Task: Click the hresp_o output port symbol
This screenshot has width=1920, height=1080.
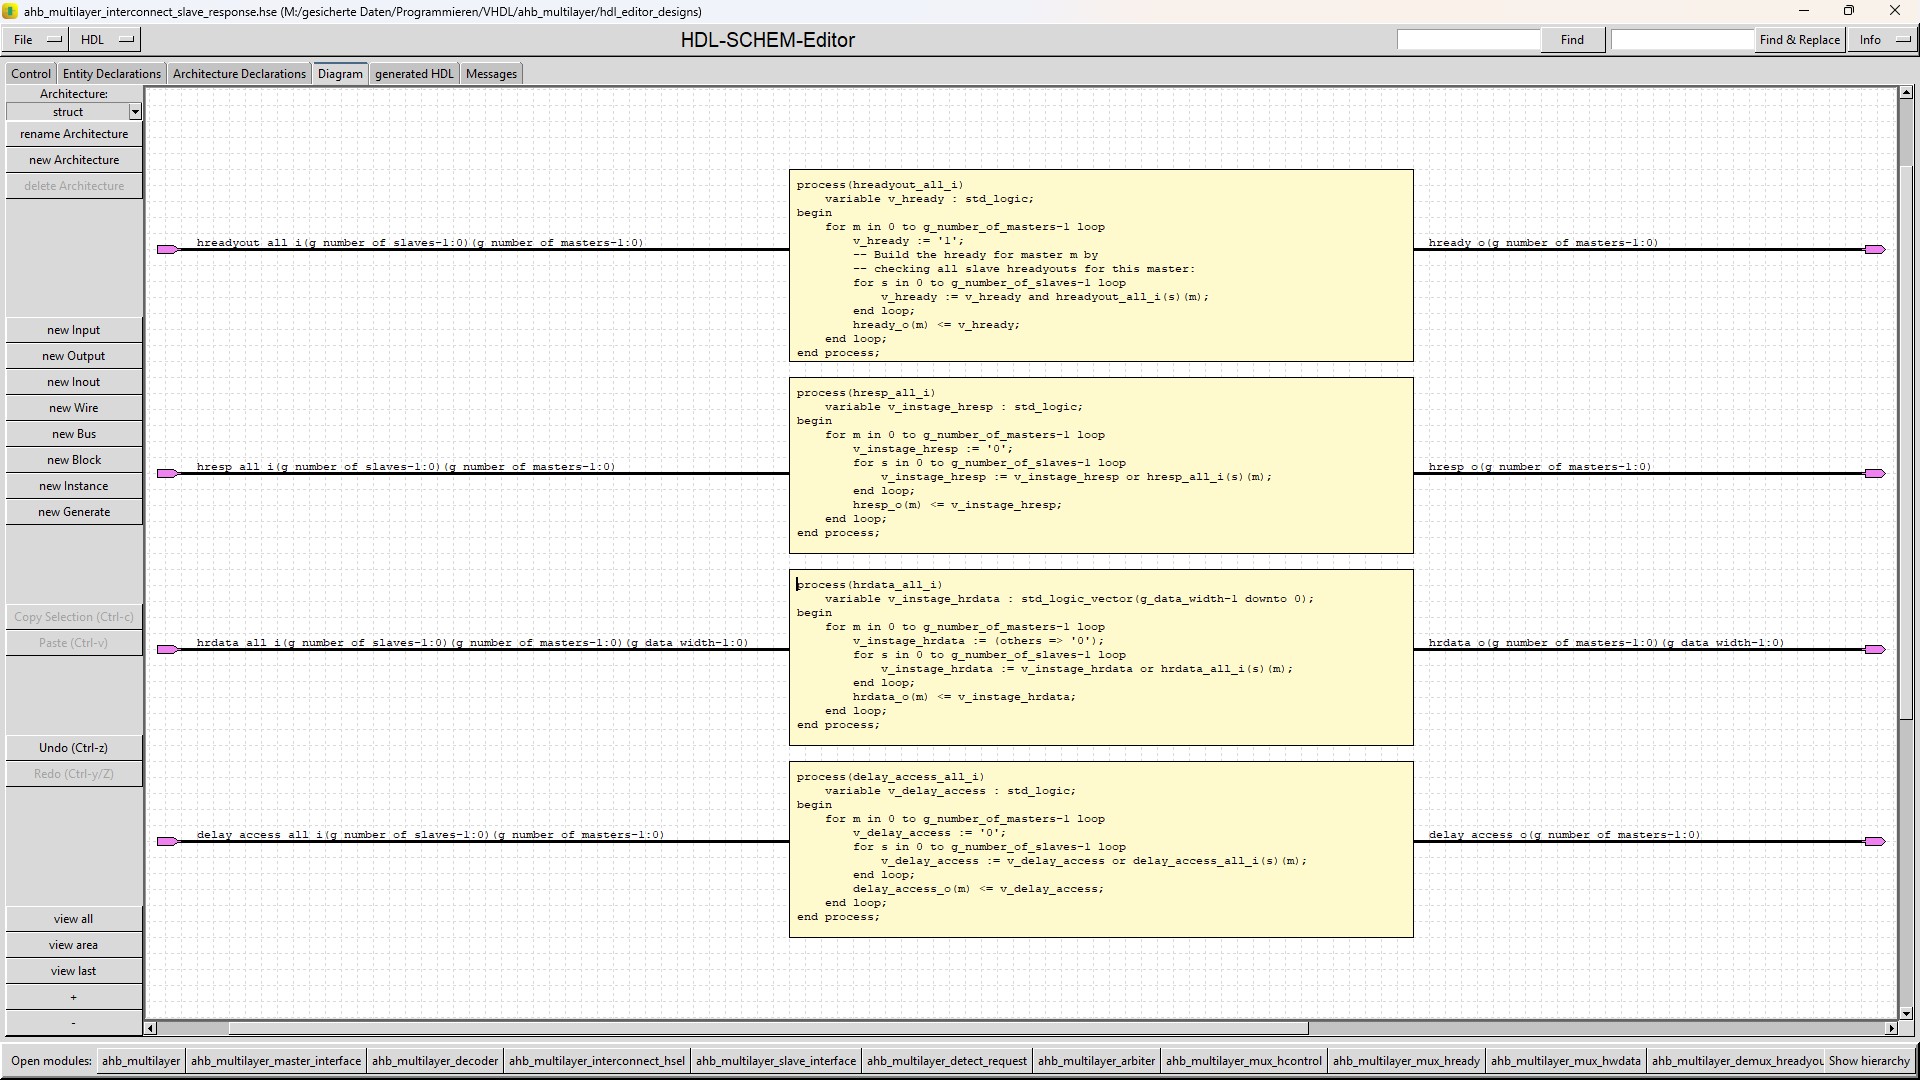Action: 1875,473
